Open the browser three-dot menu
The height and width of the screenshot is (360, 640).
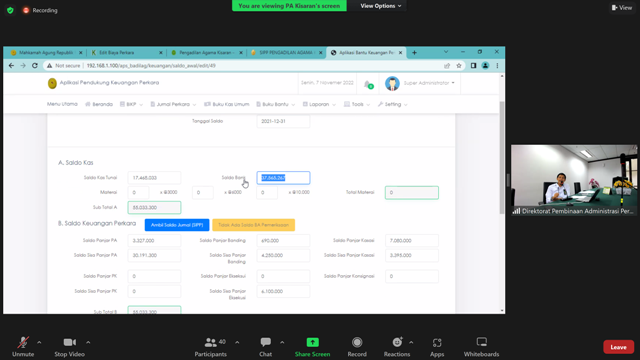(497, 66)
